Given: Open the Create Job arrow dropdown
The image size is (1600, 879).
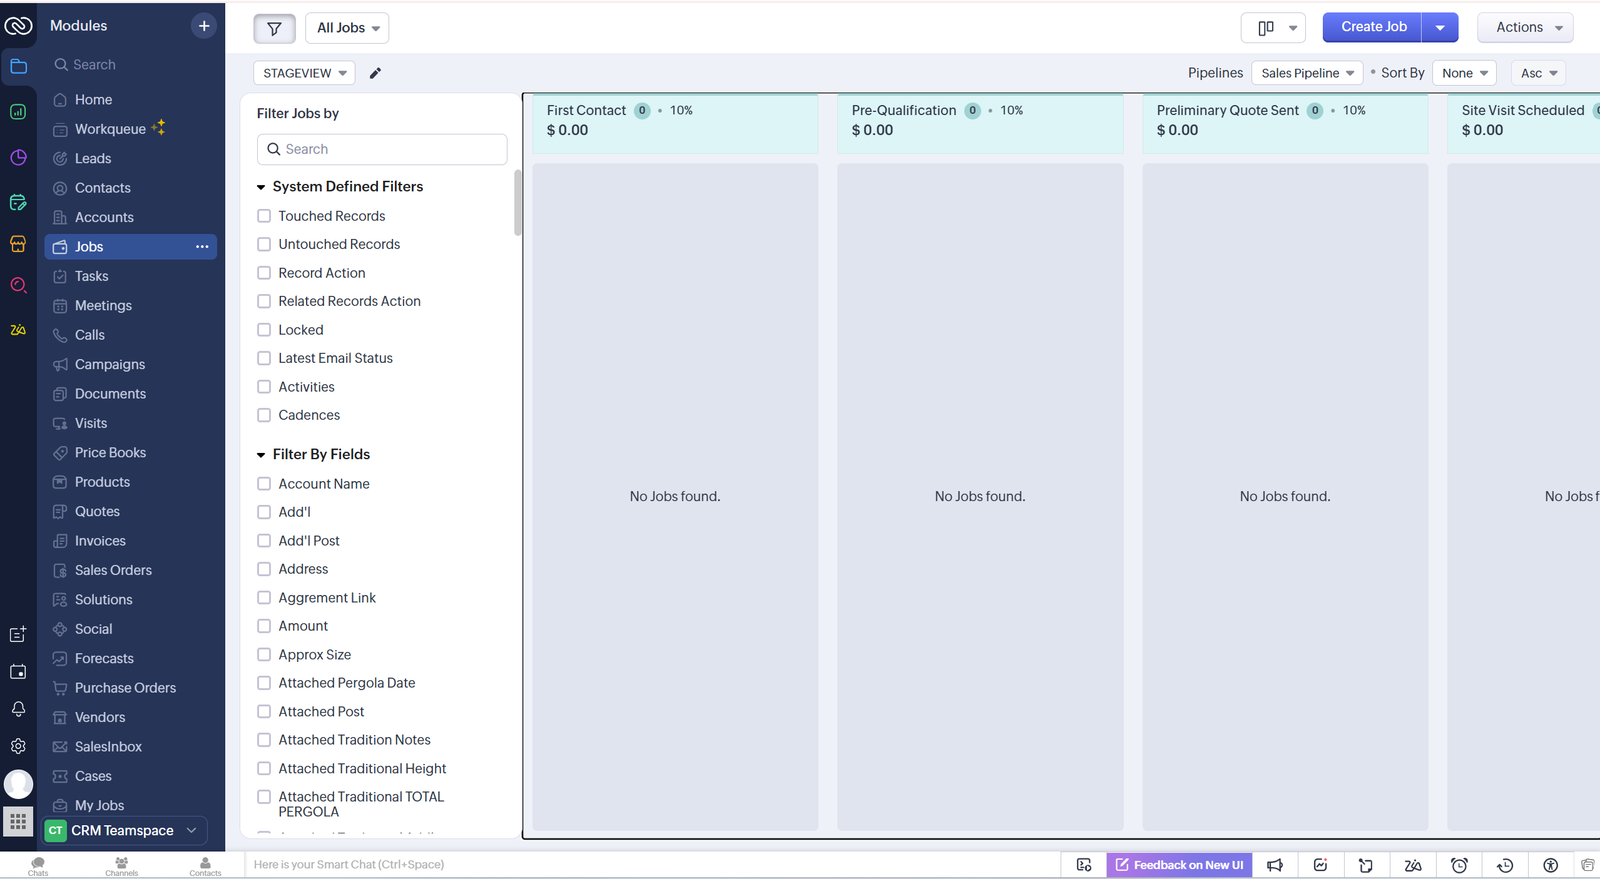Looking at the screenshot, I should tap(1440, 28).
